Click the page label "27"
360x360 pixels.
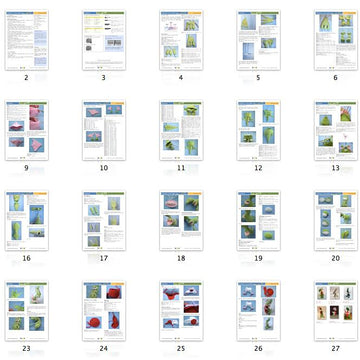[x=336, y=349]
